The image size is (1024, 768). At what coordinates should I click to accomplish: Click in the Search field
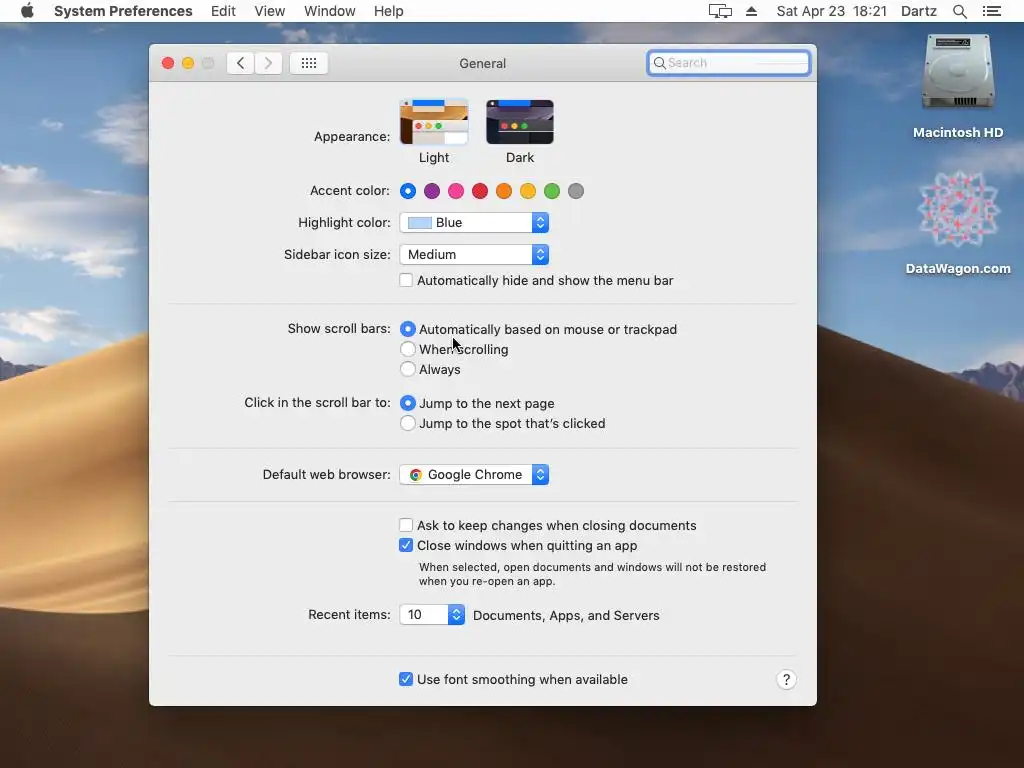(x=729, y=63)
